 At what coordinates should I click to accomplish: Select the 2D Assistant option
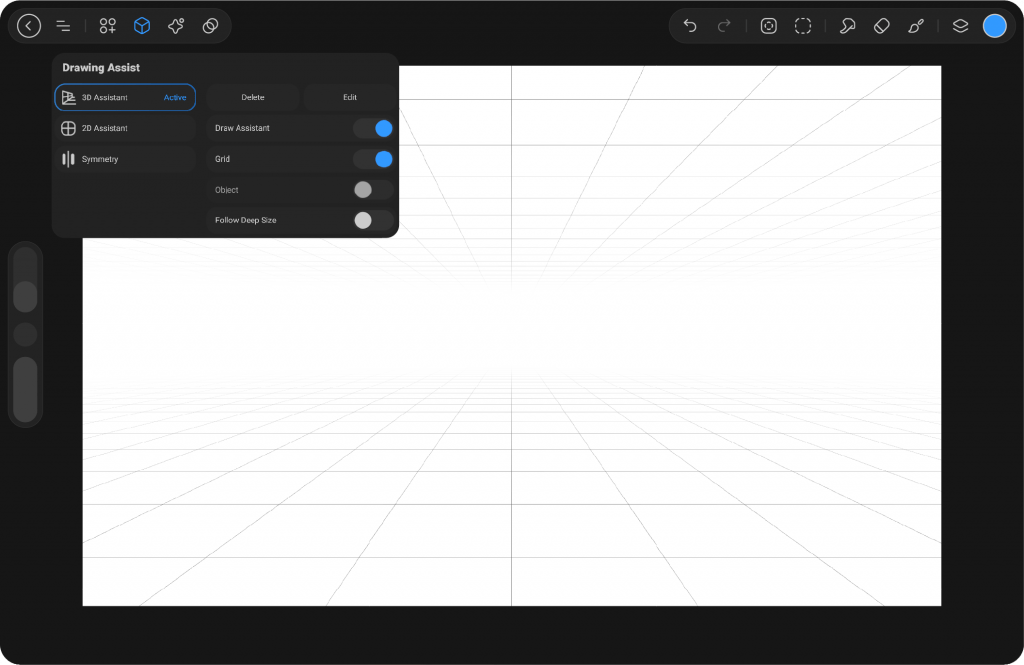tap(124, 128)
